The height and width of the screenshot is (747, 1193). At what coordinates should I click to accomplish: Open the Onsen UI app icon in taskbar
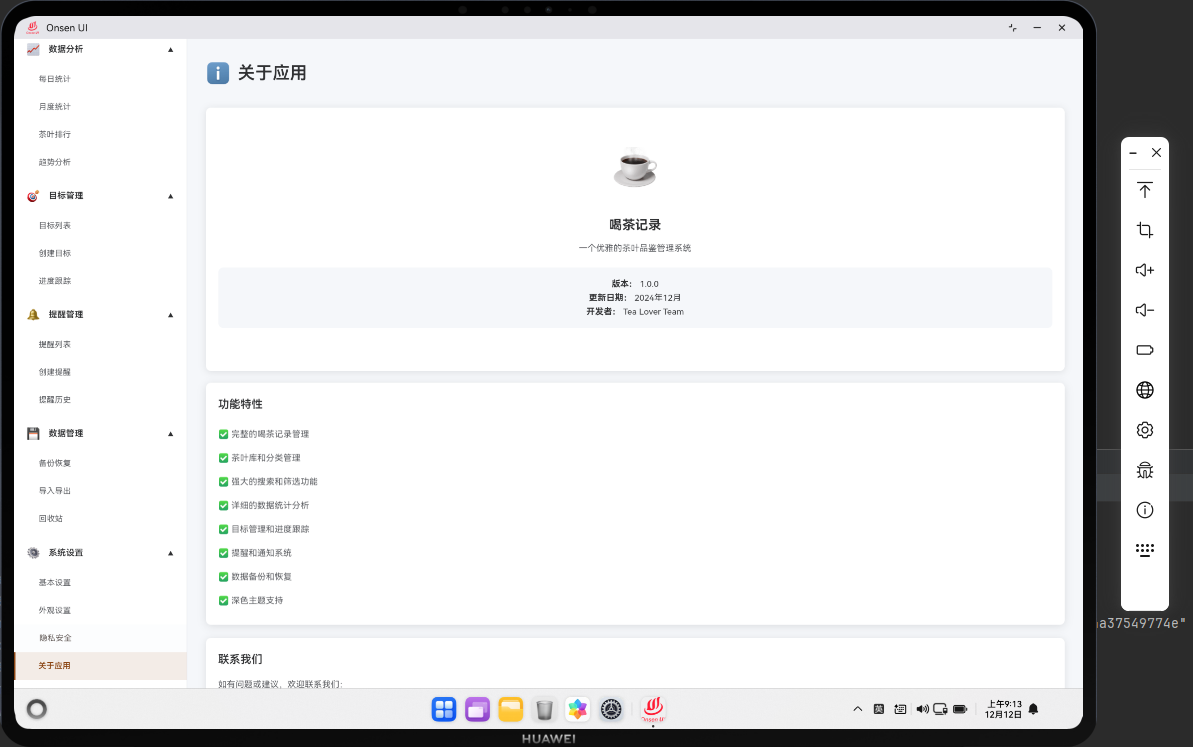[652, 709]
